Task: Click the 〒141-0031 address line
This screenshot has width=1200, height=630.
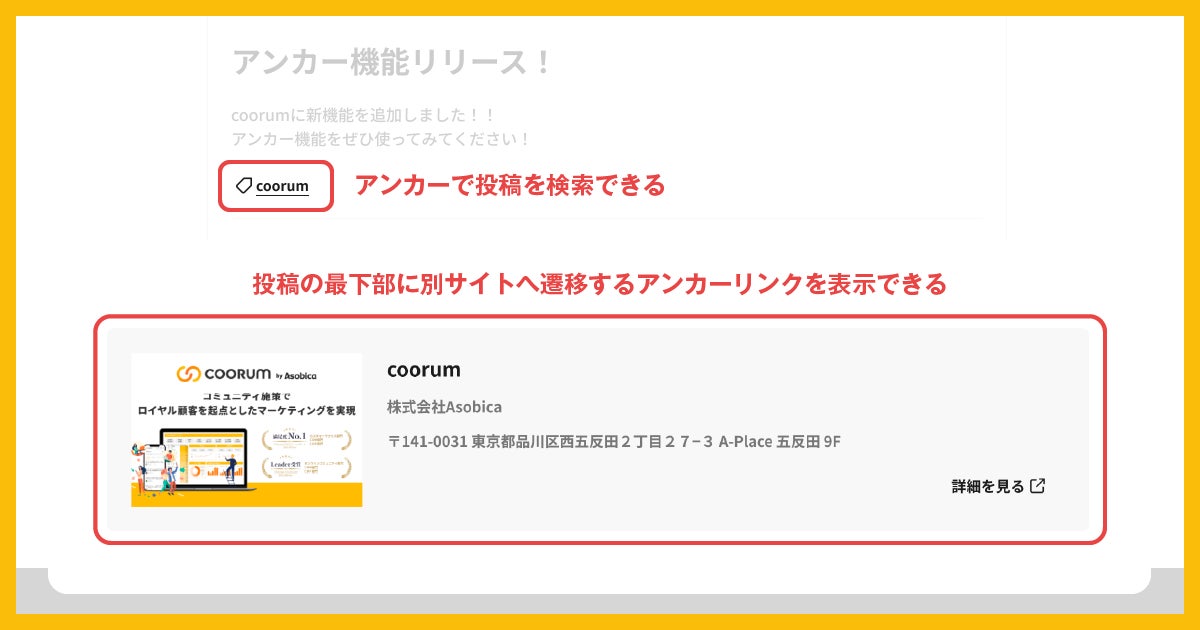Action: (614, 441)
